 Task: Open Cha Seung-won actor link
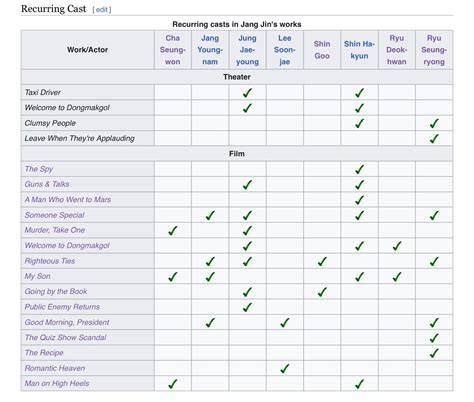(173, 50)
